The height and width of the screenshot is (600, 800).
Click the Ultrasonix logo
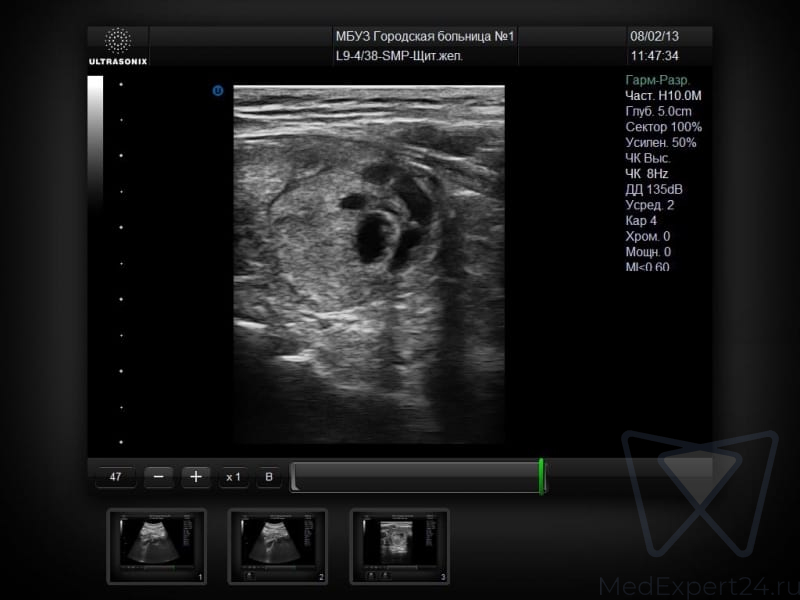click(x=118, y=46)
